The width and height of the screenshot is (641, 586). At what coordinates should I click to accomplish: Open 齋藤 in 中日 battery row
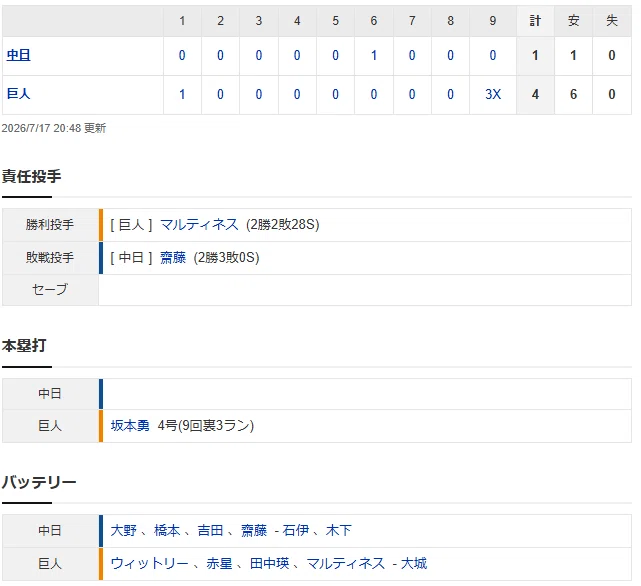pos(254,530)
